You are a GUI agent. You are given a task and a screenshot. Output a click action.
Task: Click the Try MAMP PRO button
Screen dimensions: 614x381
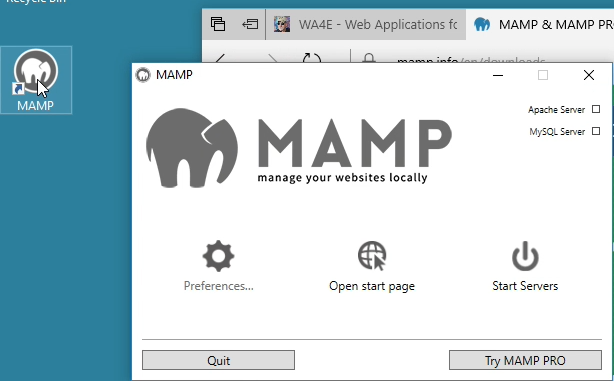(525, 360)
